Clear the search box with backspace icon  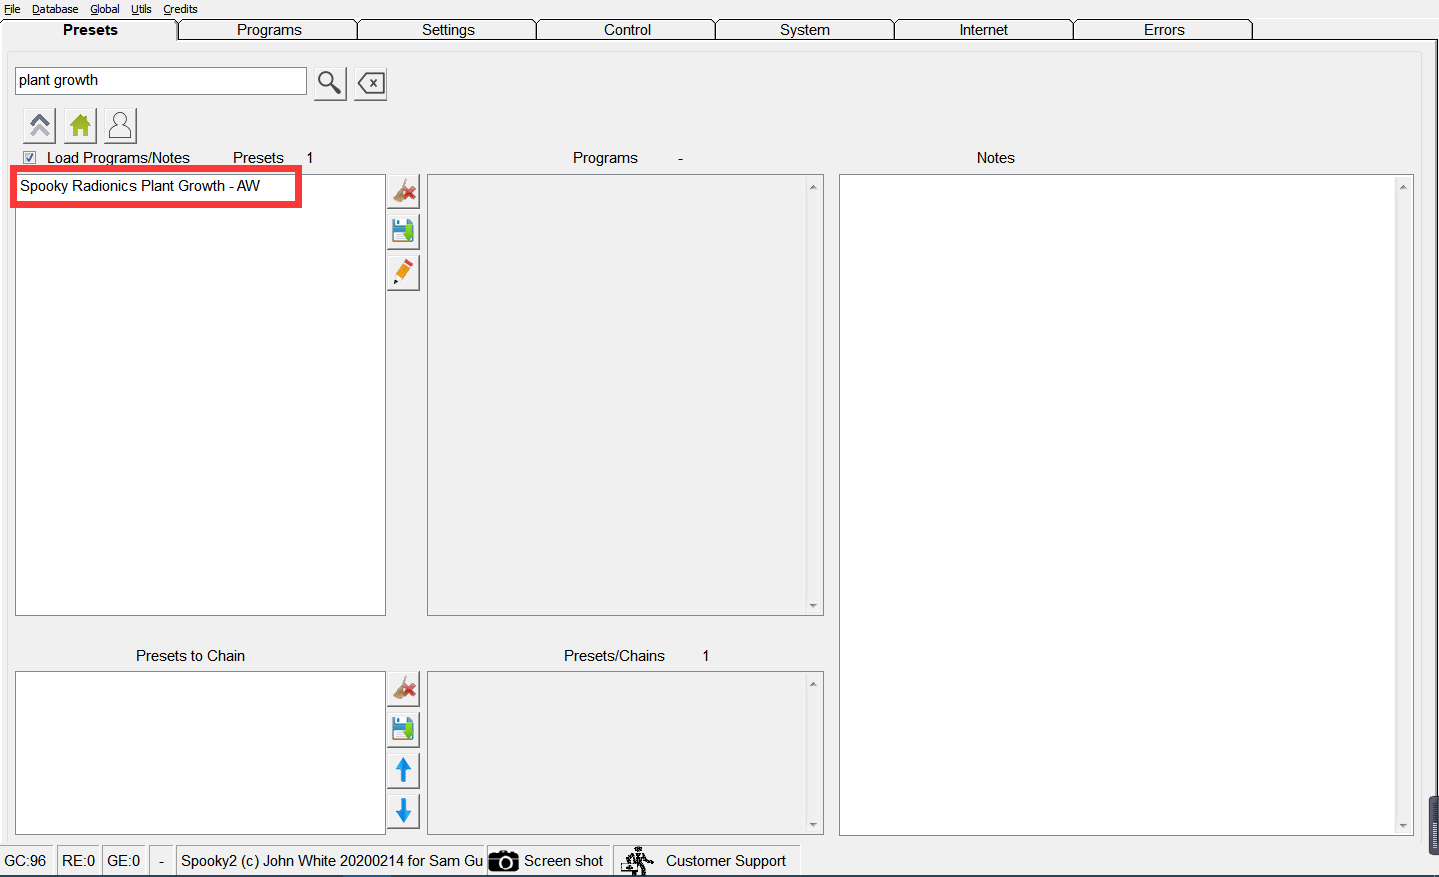click(371, 83)
